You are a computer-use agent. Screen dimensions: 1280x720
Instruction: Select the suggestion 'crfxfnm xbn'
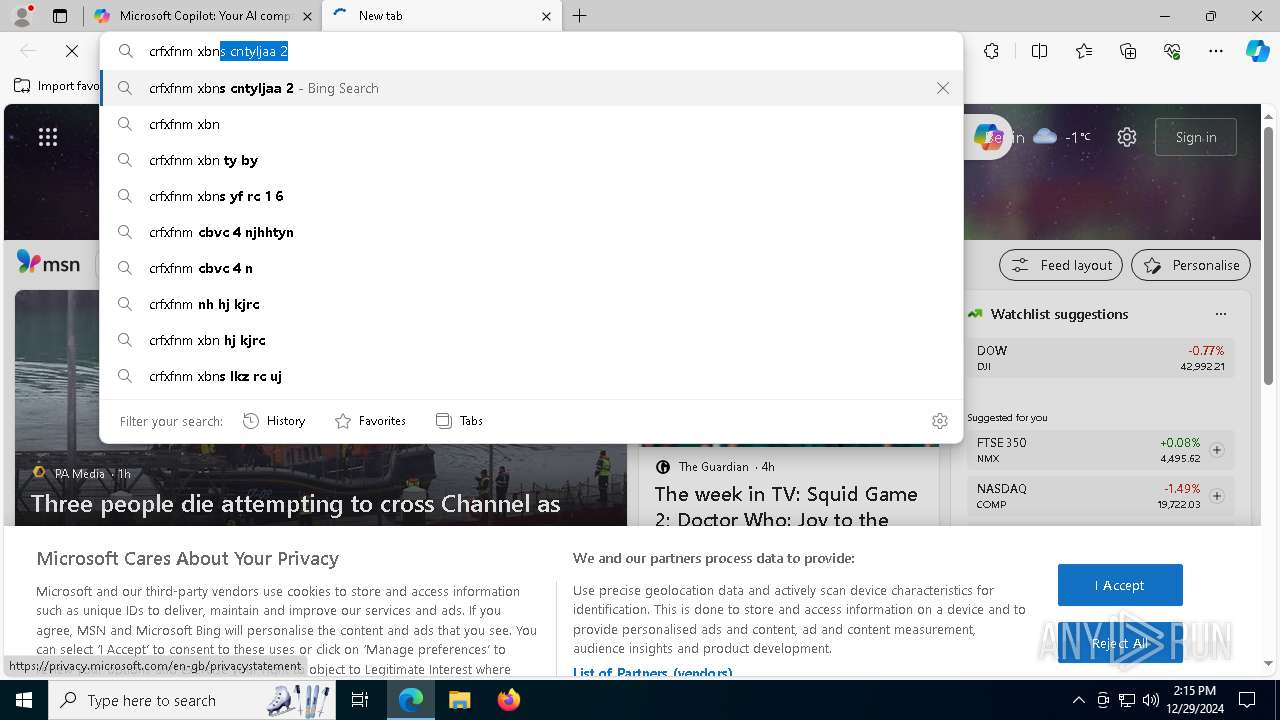(x=531, y=124)
